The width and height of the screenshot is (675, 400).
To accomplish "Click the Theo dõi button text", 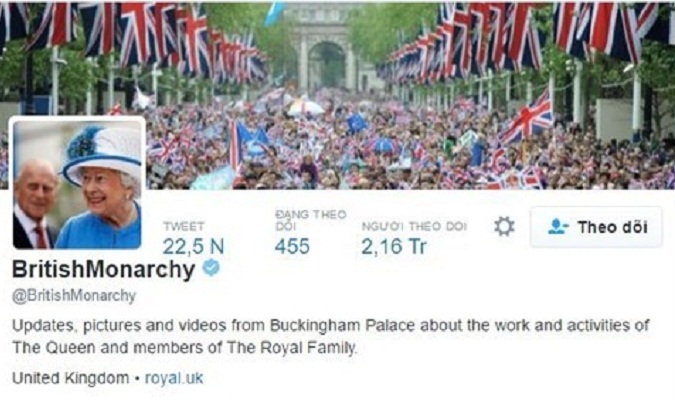I will point(612,227).
